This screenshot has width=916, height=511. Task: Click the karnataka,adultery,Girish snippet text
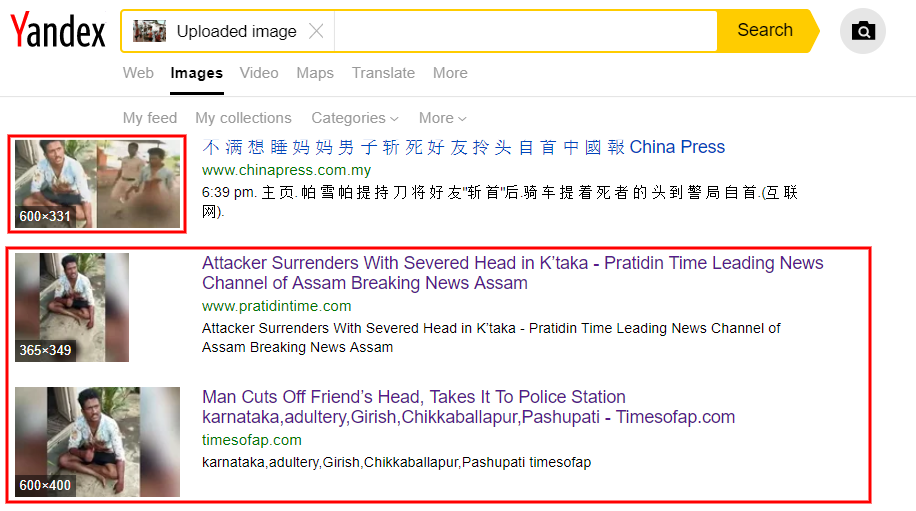click(396, 462)
